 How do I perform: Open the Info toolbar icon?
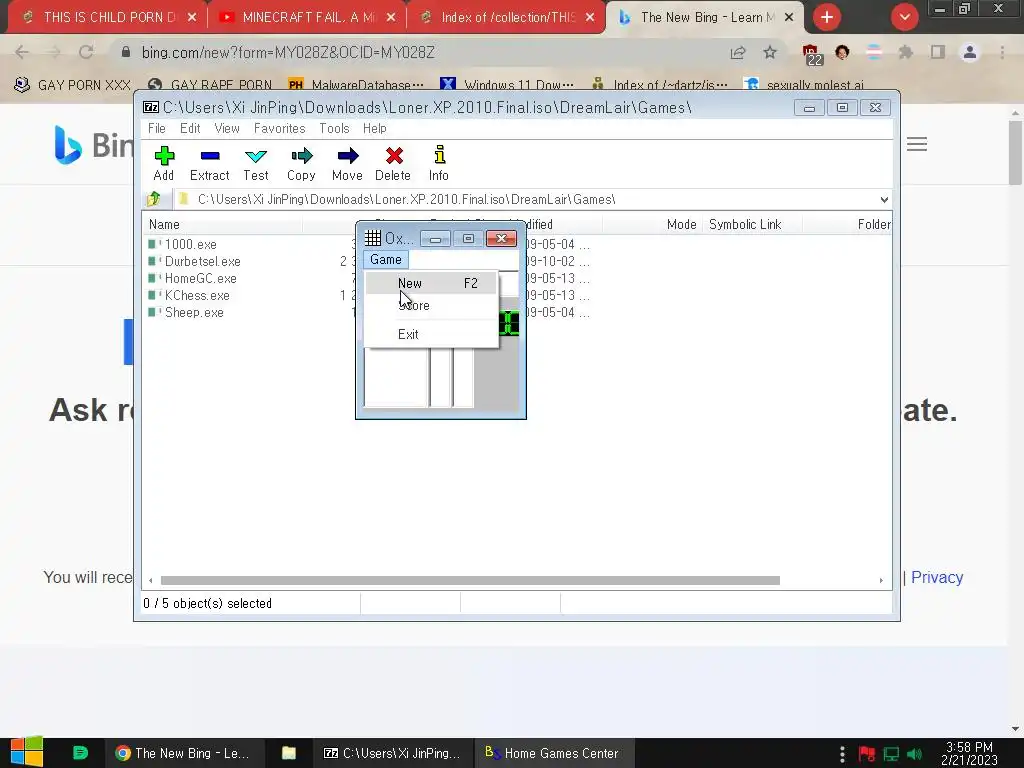pos(439,163)
